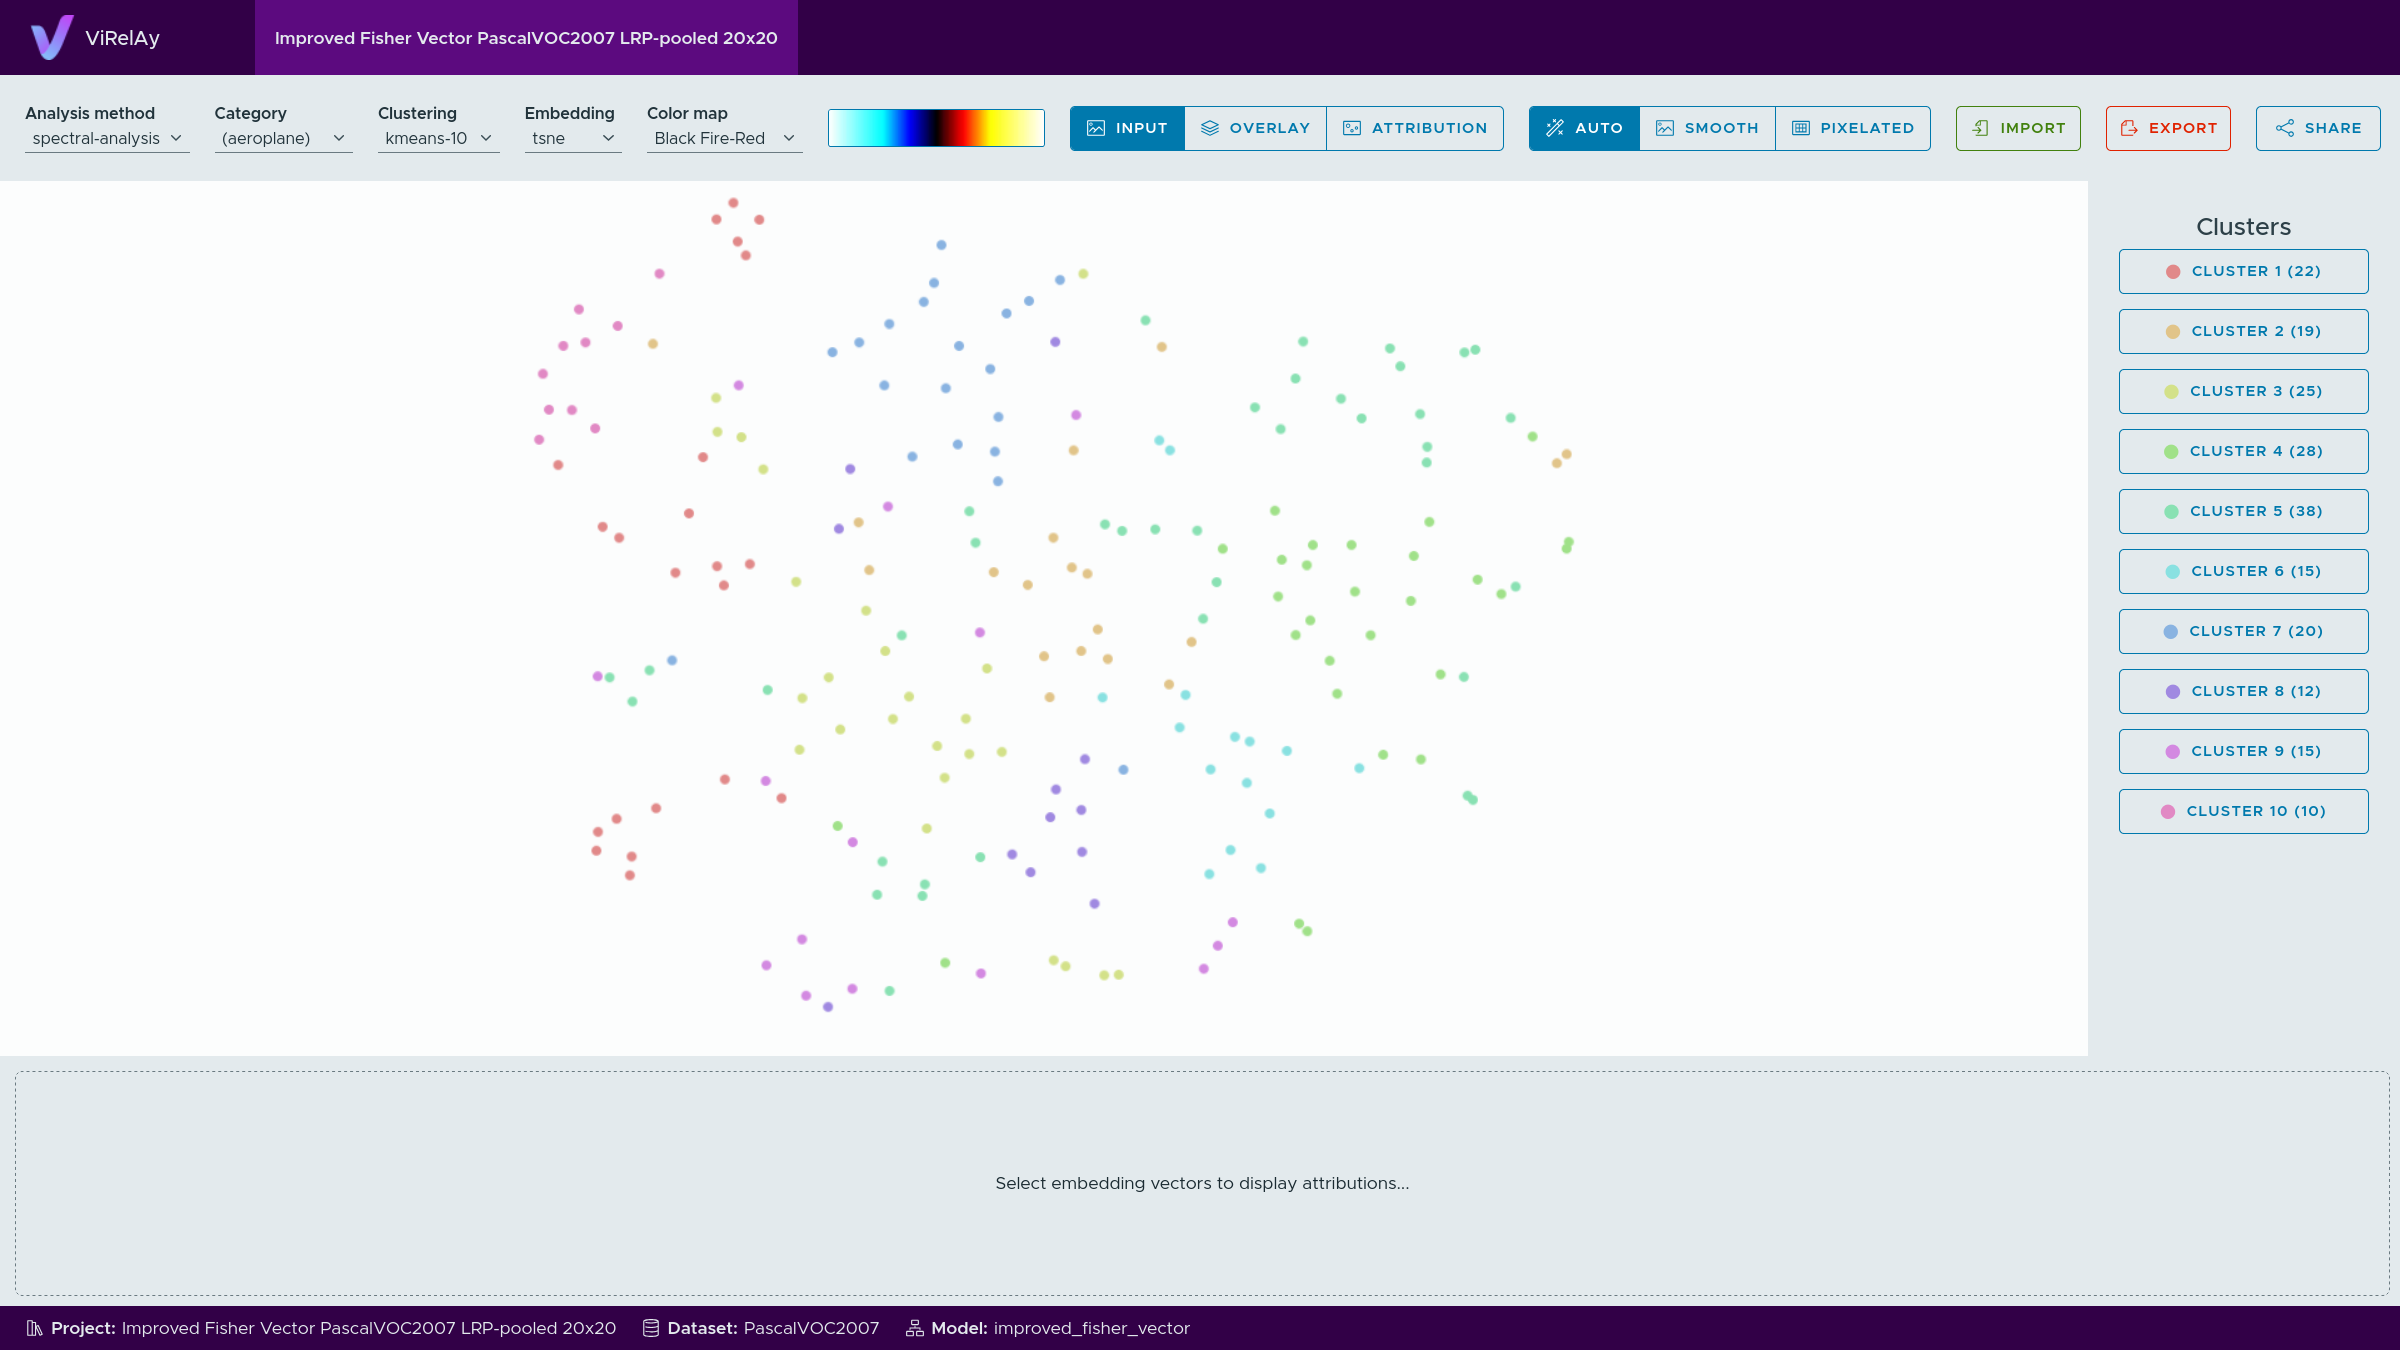Switch display to Overlay mode
The image size is (2400, 1350).
1255,128
